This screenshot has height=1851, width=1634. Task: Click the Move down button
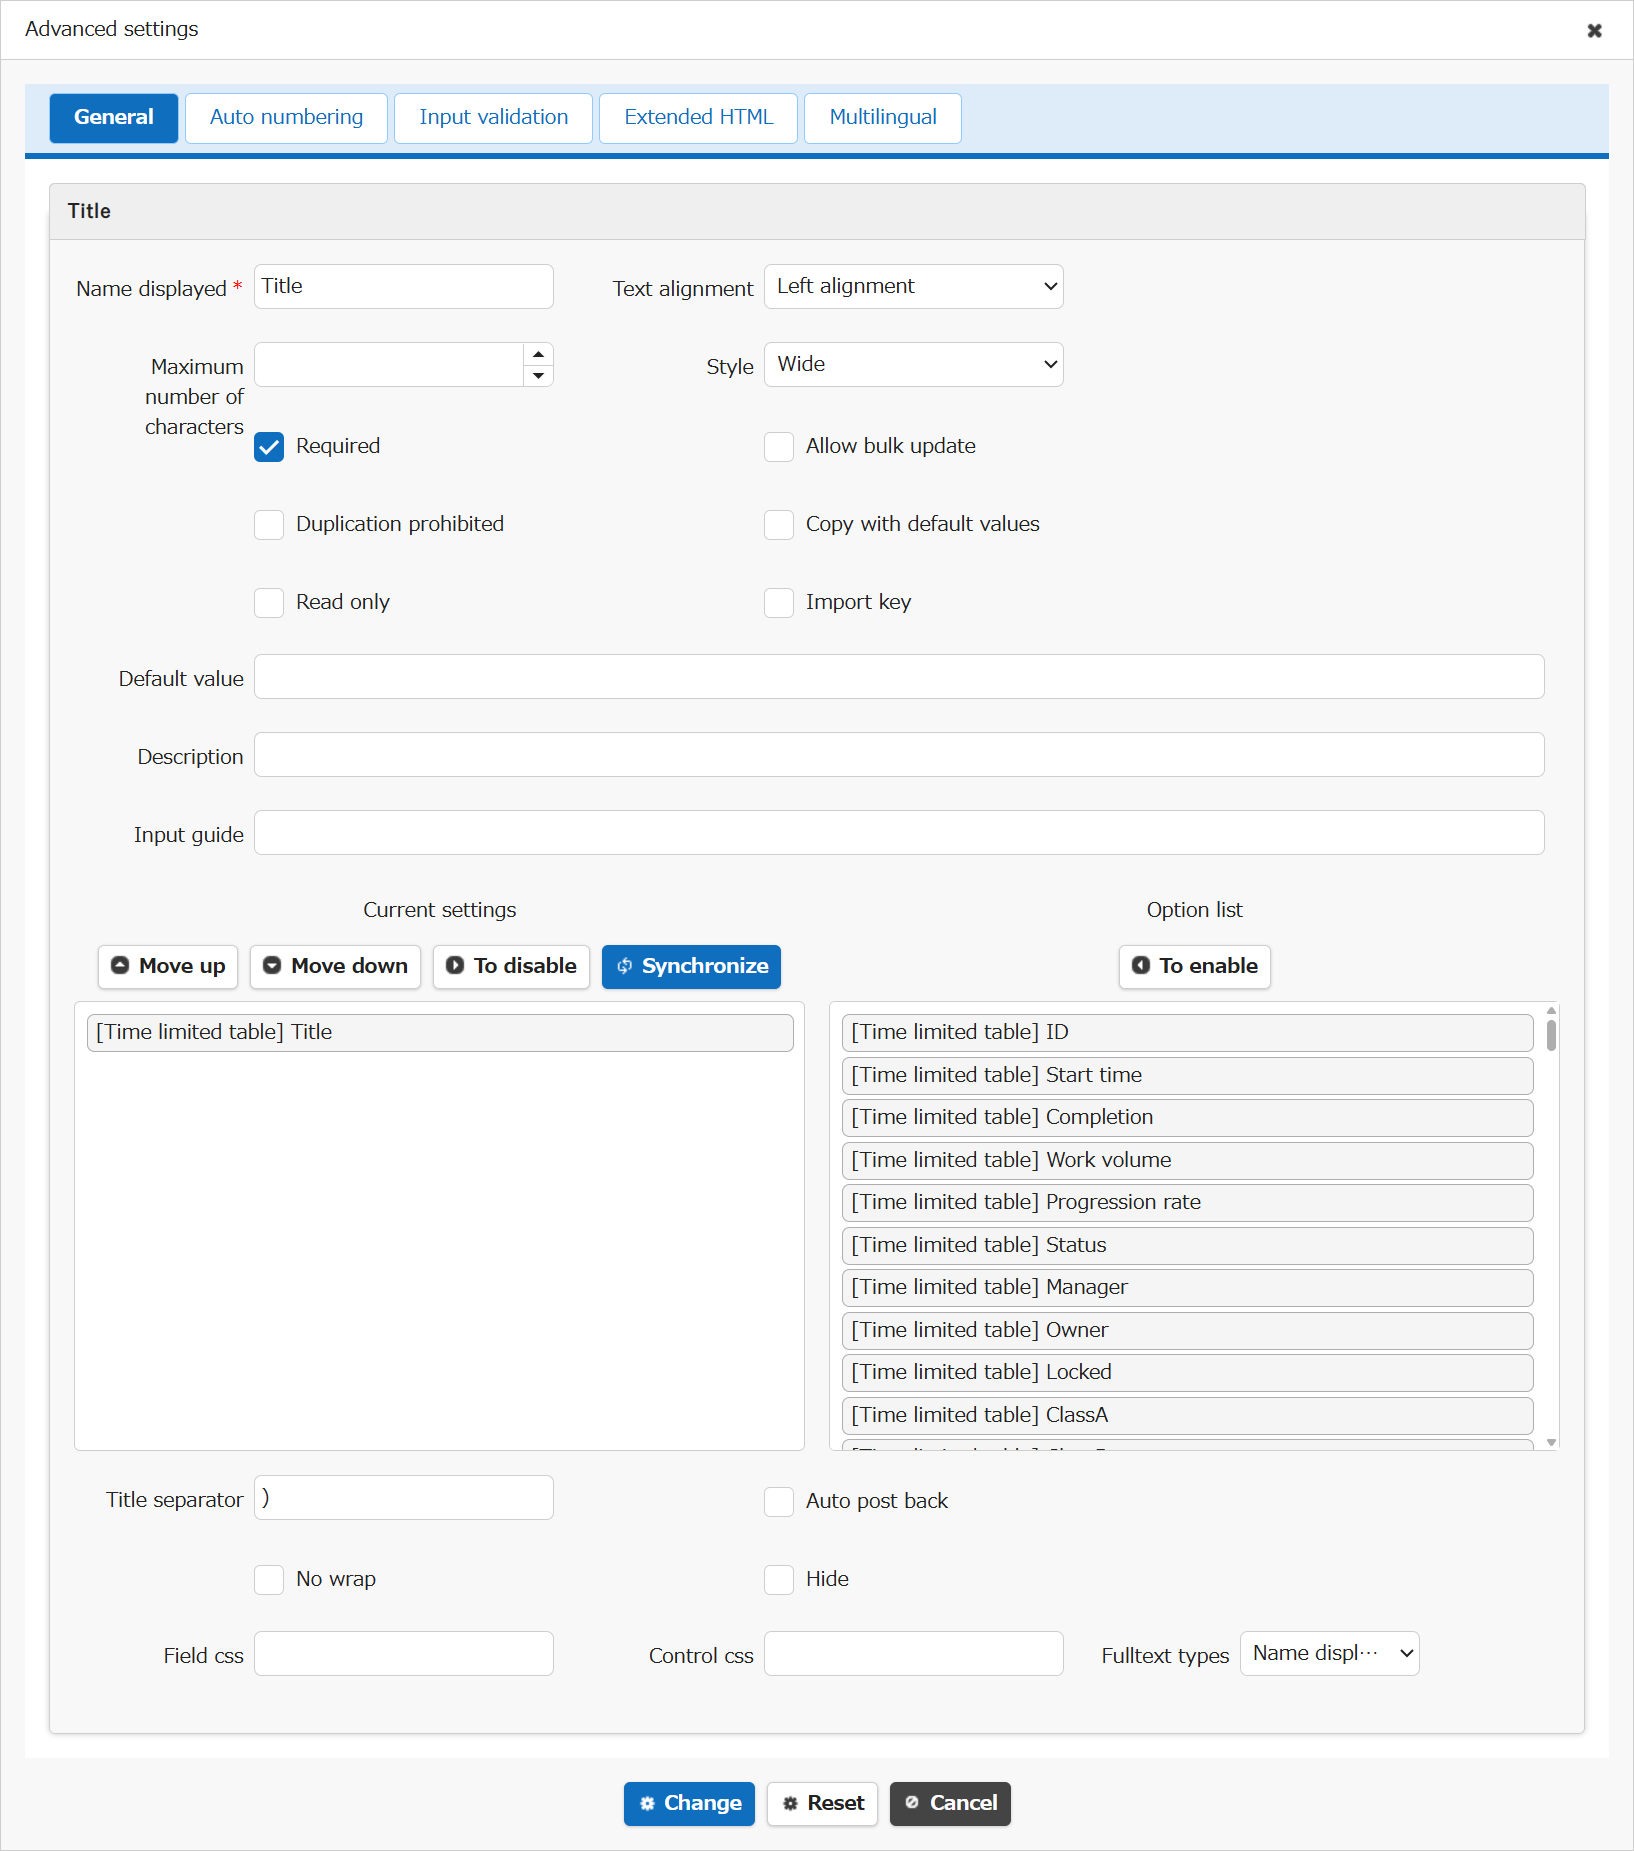[335, 967]
